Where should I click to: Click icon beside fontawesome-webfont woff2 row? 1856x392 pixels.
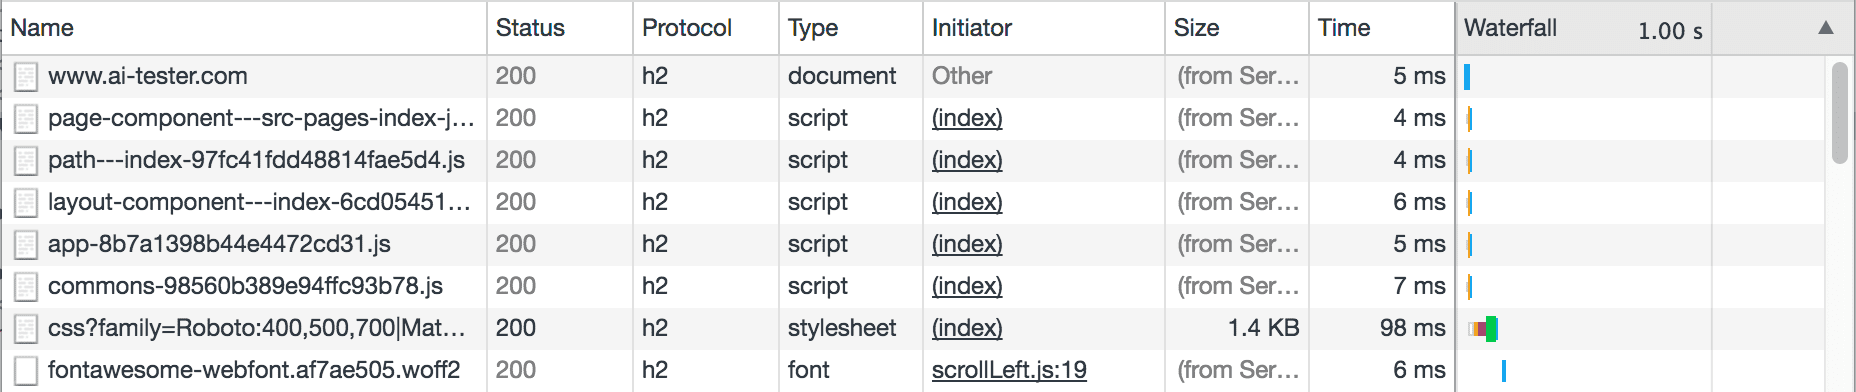pyautogui.click(x=27, y=371)
